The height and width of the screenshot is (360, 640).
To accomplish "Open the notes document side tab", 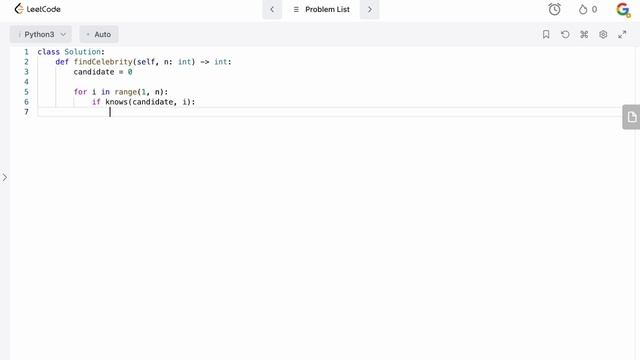I will pos(632,117).
